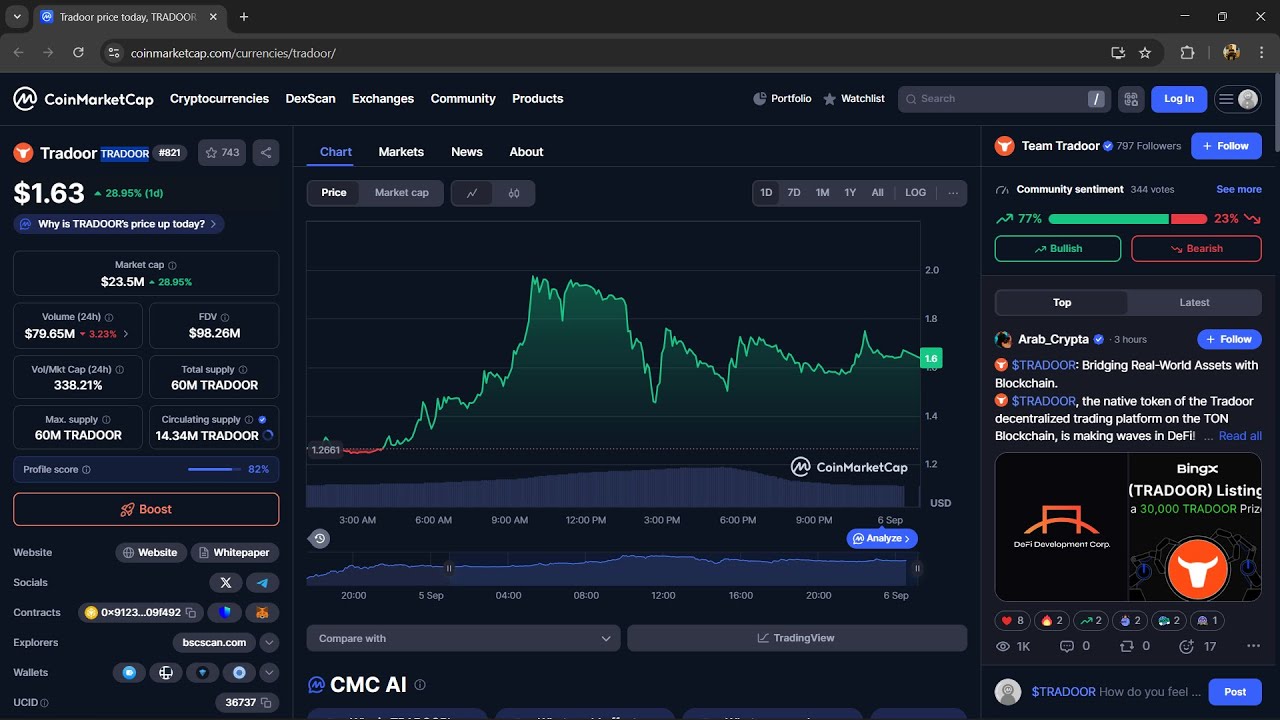Viewport: 1280px width, 720px height.
Task: Open the Markets tab
Action: click(401, 152)
